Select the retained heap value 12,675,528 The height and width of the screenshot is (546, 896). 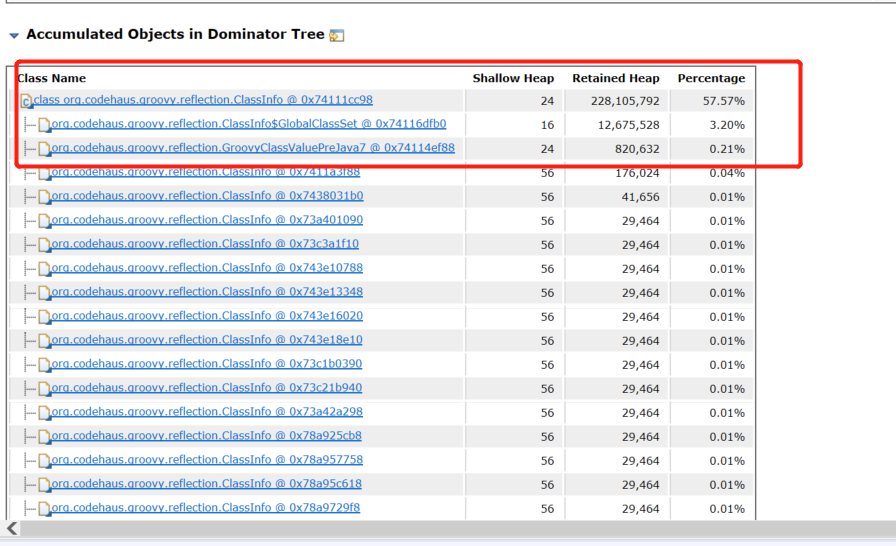(x=629, y=125)
